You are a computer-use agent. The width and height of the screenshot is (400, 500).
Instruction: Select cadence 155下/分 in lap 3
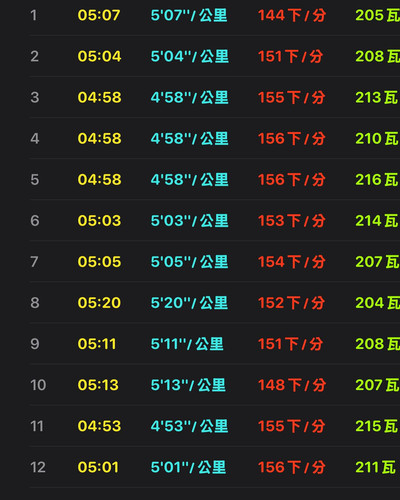(x=291, y=97)
